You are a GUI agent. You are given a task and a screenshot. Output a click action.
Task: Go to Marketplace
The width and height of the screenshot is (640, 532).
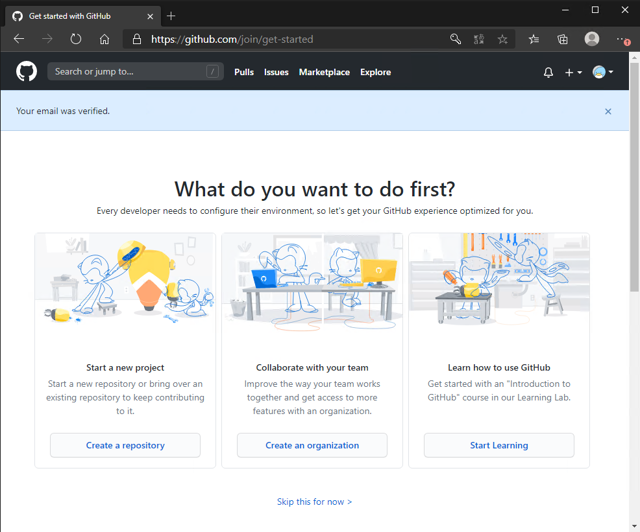324,72
